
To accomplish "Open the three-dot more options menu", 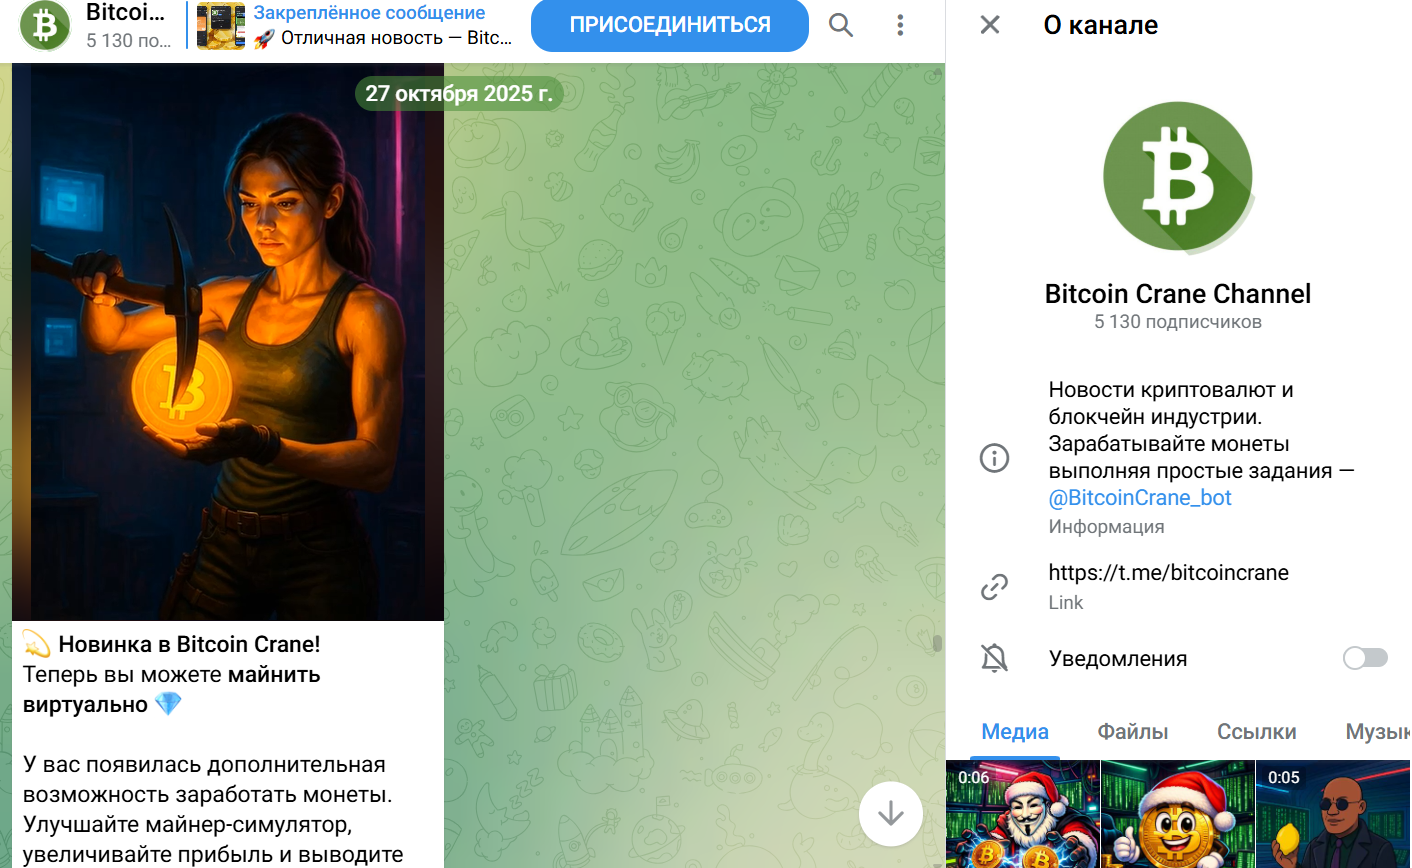I will point(900,25).
